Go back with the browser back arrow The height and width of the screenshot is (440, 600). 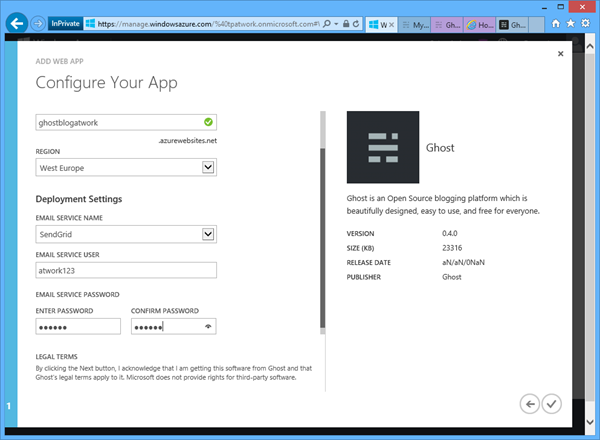click(x=17, y=24)
